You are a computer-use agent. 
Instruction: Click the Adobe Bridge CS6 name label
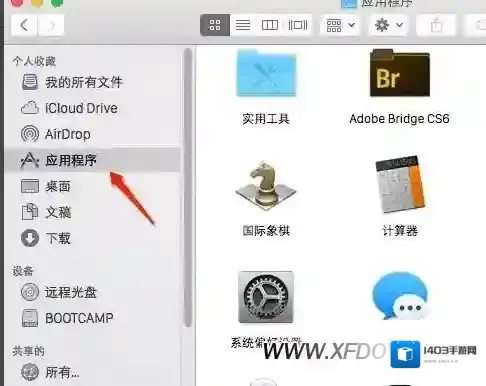[x=399, y=119]
